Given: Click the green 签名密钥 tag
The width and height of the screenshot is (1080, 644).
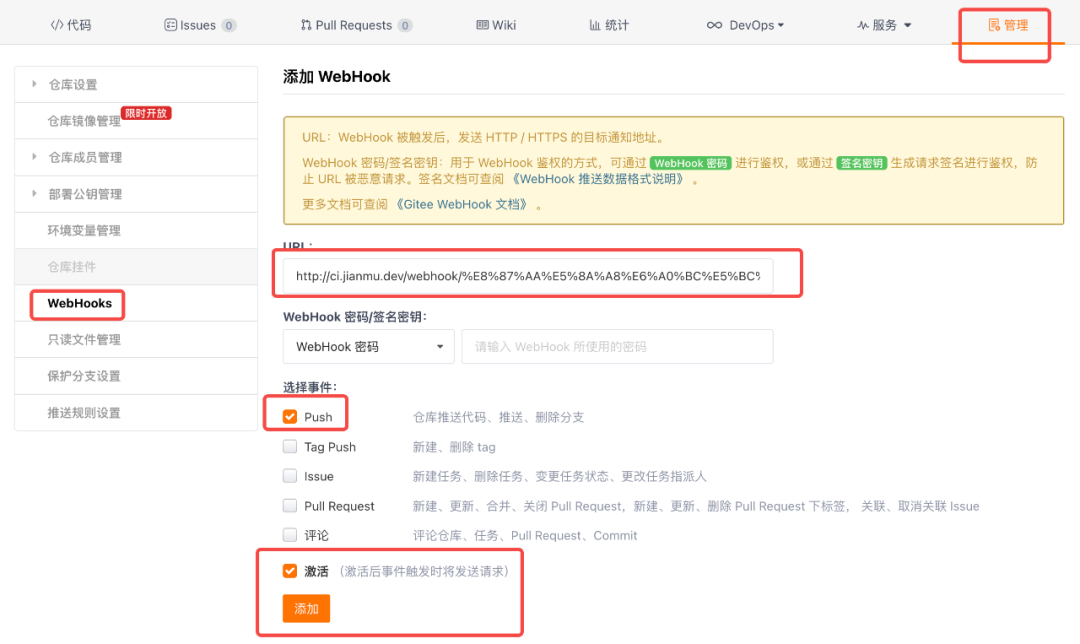Looking at the screenshot, I should [x=862, y=163].
